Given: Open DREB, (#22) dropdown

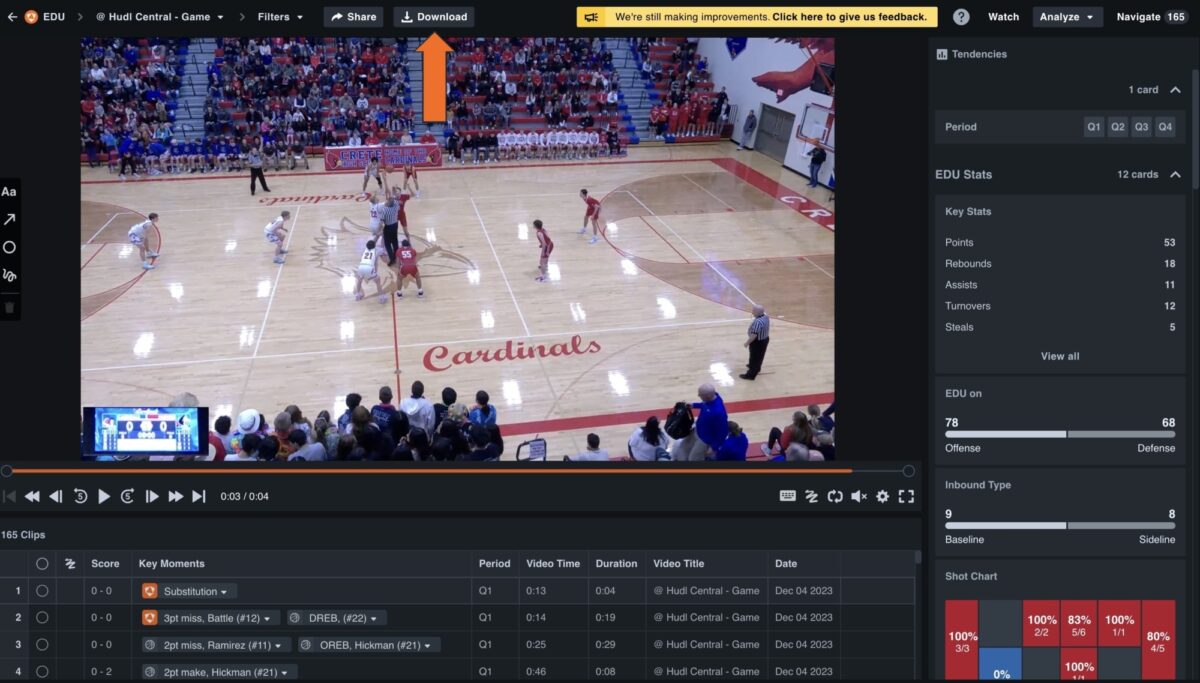Looking at the screenshot, I should pos(337,618).
